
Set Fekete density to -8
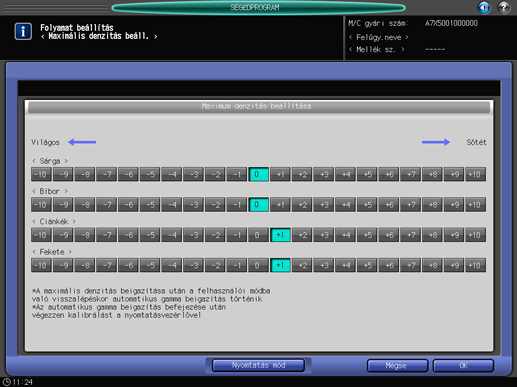point(85,265)
